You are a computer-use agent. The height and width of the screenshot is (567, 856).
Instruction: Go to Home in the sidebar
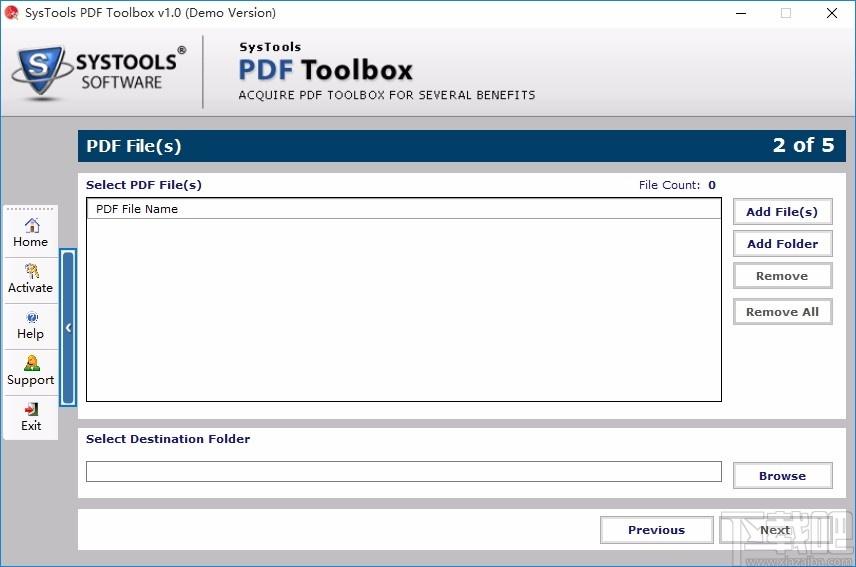[31, 233]
